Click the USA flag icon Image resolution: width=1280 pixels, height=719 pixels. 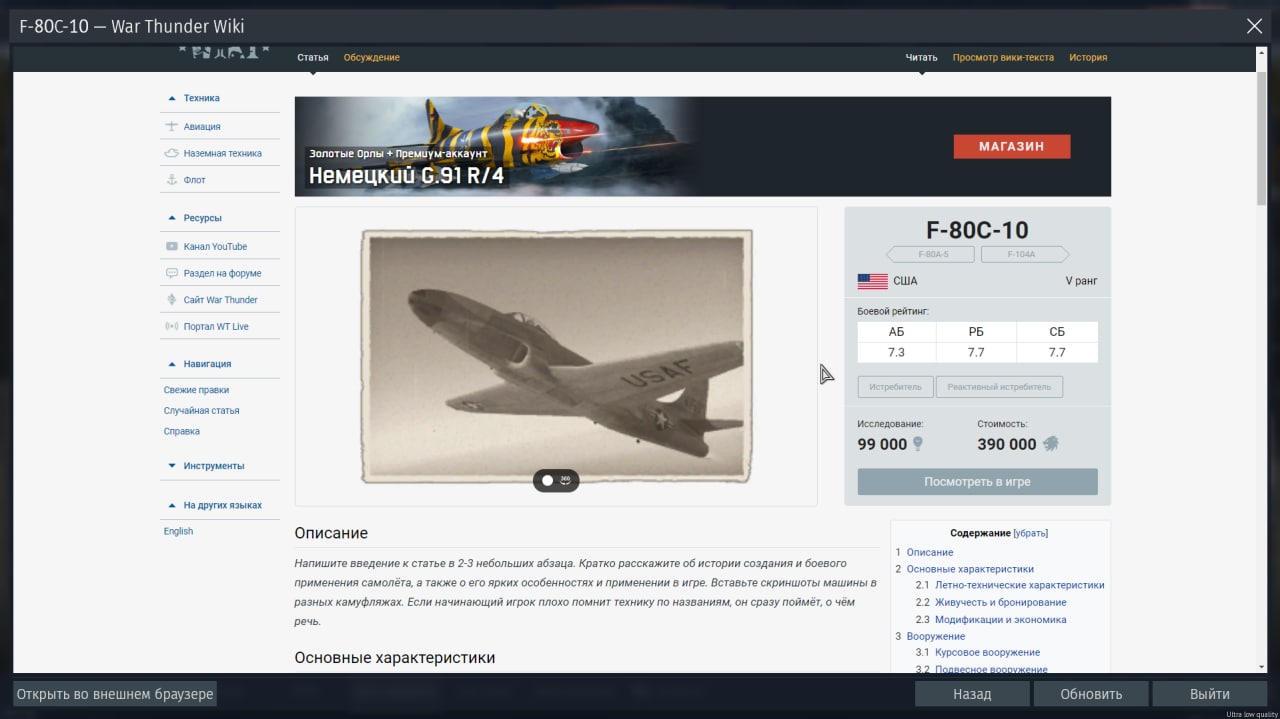tap(872, 281)
